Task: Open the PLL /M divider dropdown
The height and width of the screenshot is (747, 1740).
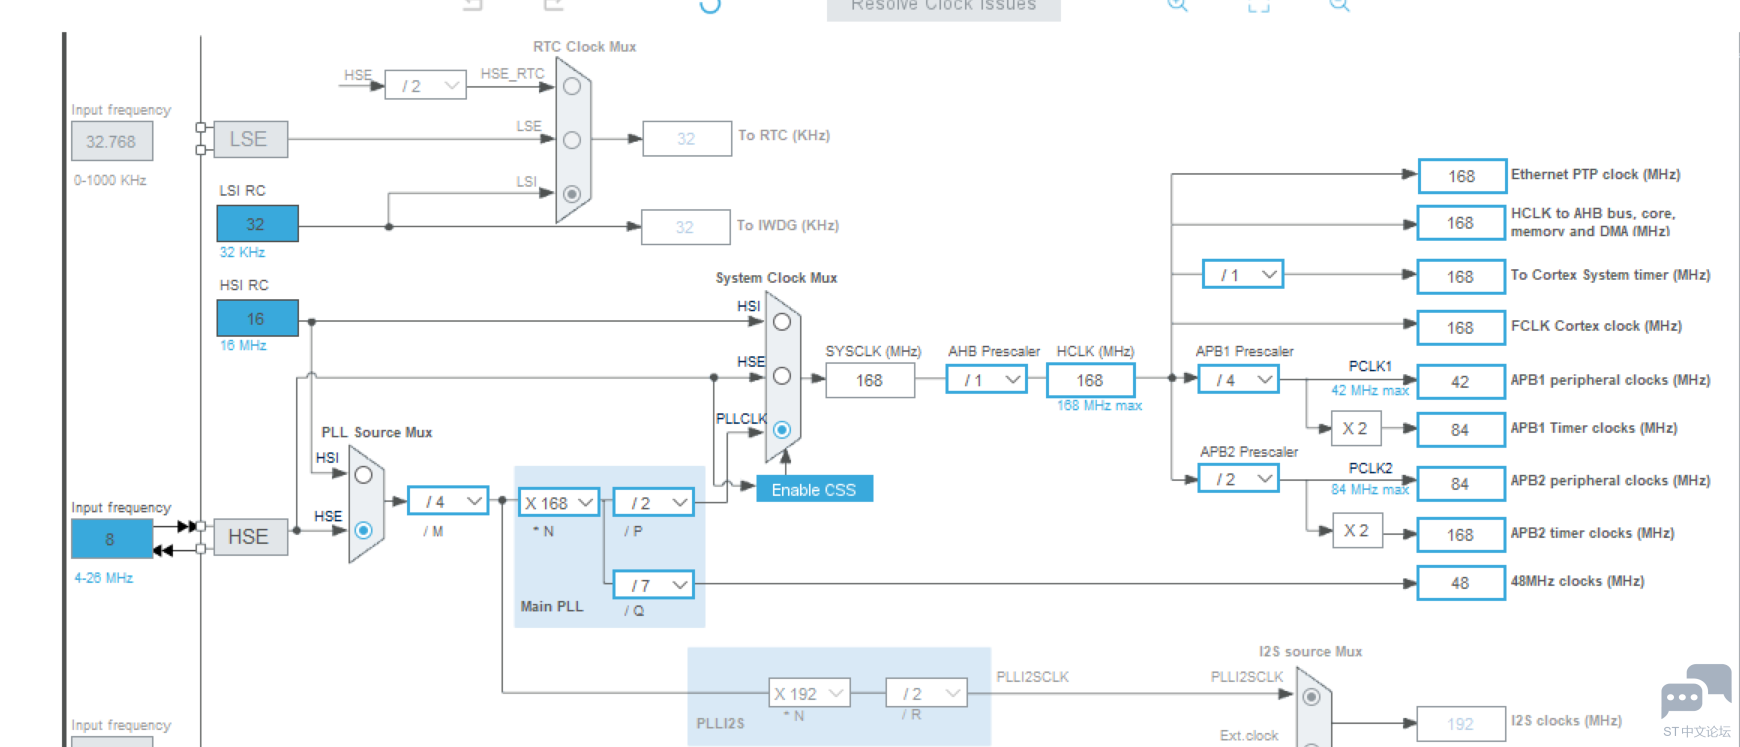Action: [x=449, y=501]
